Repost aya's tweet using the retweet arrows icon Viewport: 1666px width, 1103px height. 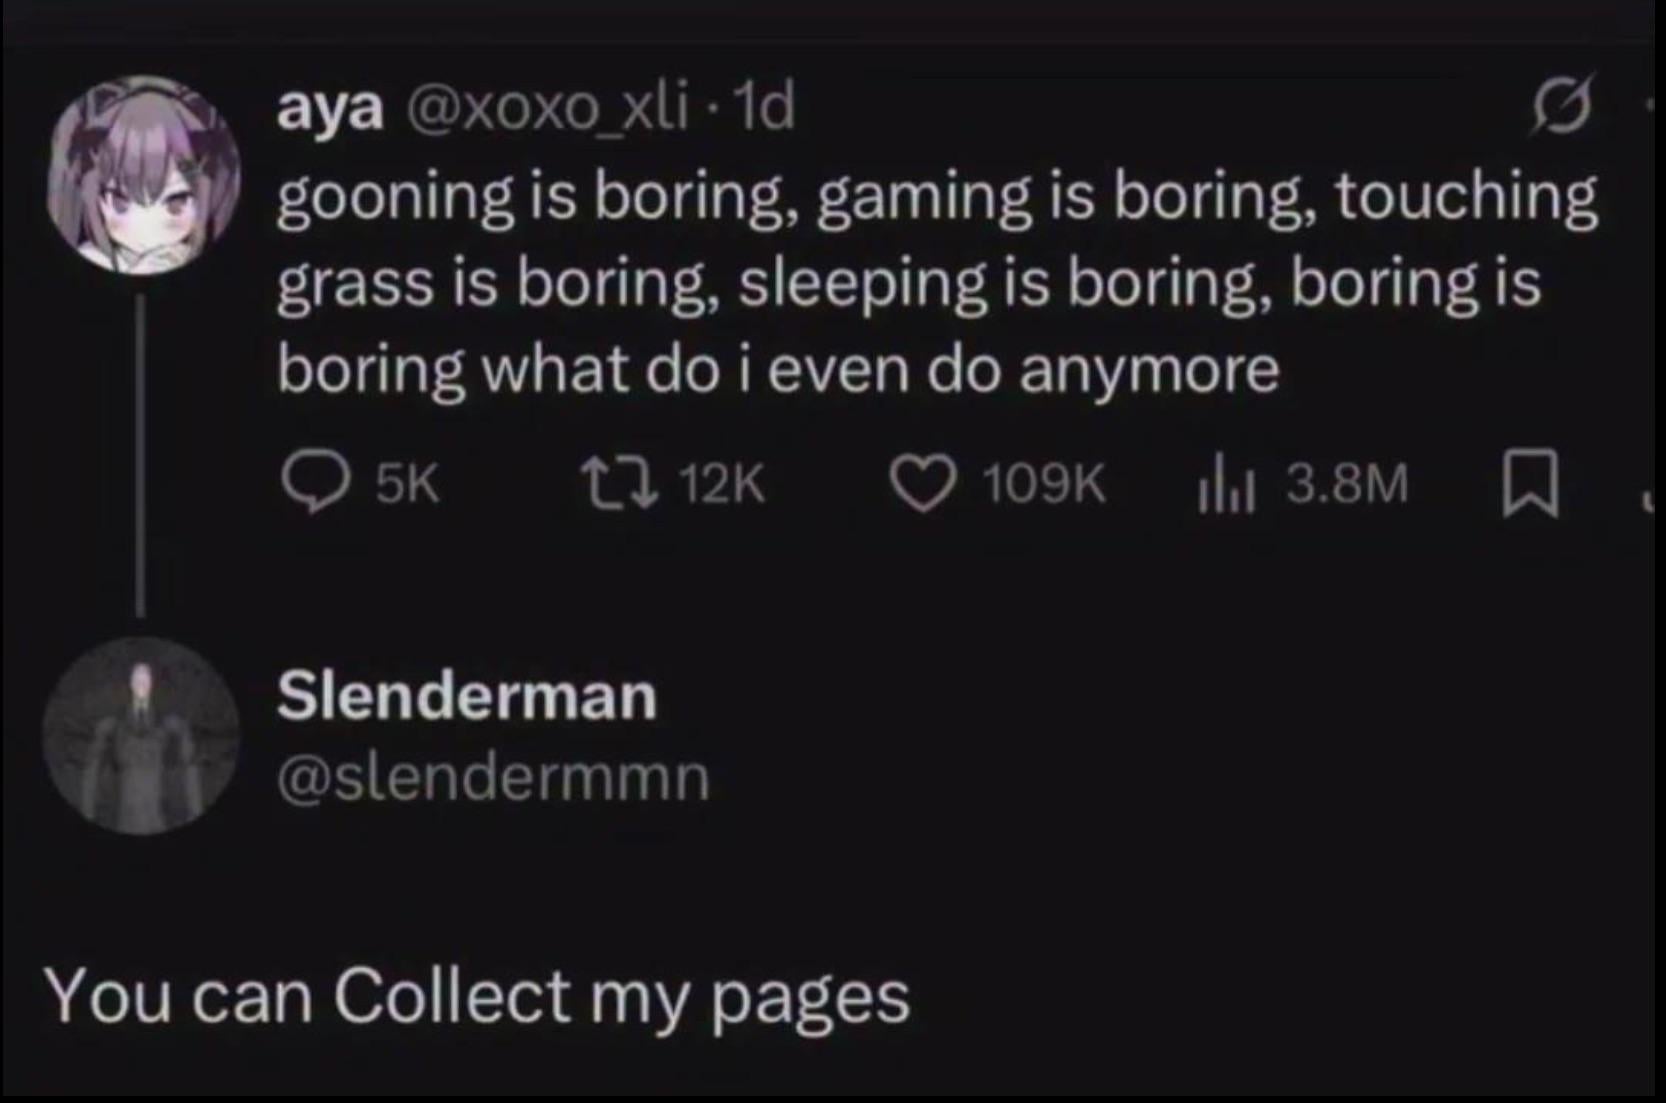[619, 486]
